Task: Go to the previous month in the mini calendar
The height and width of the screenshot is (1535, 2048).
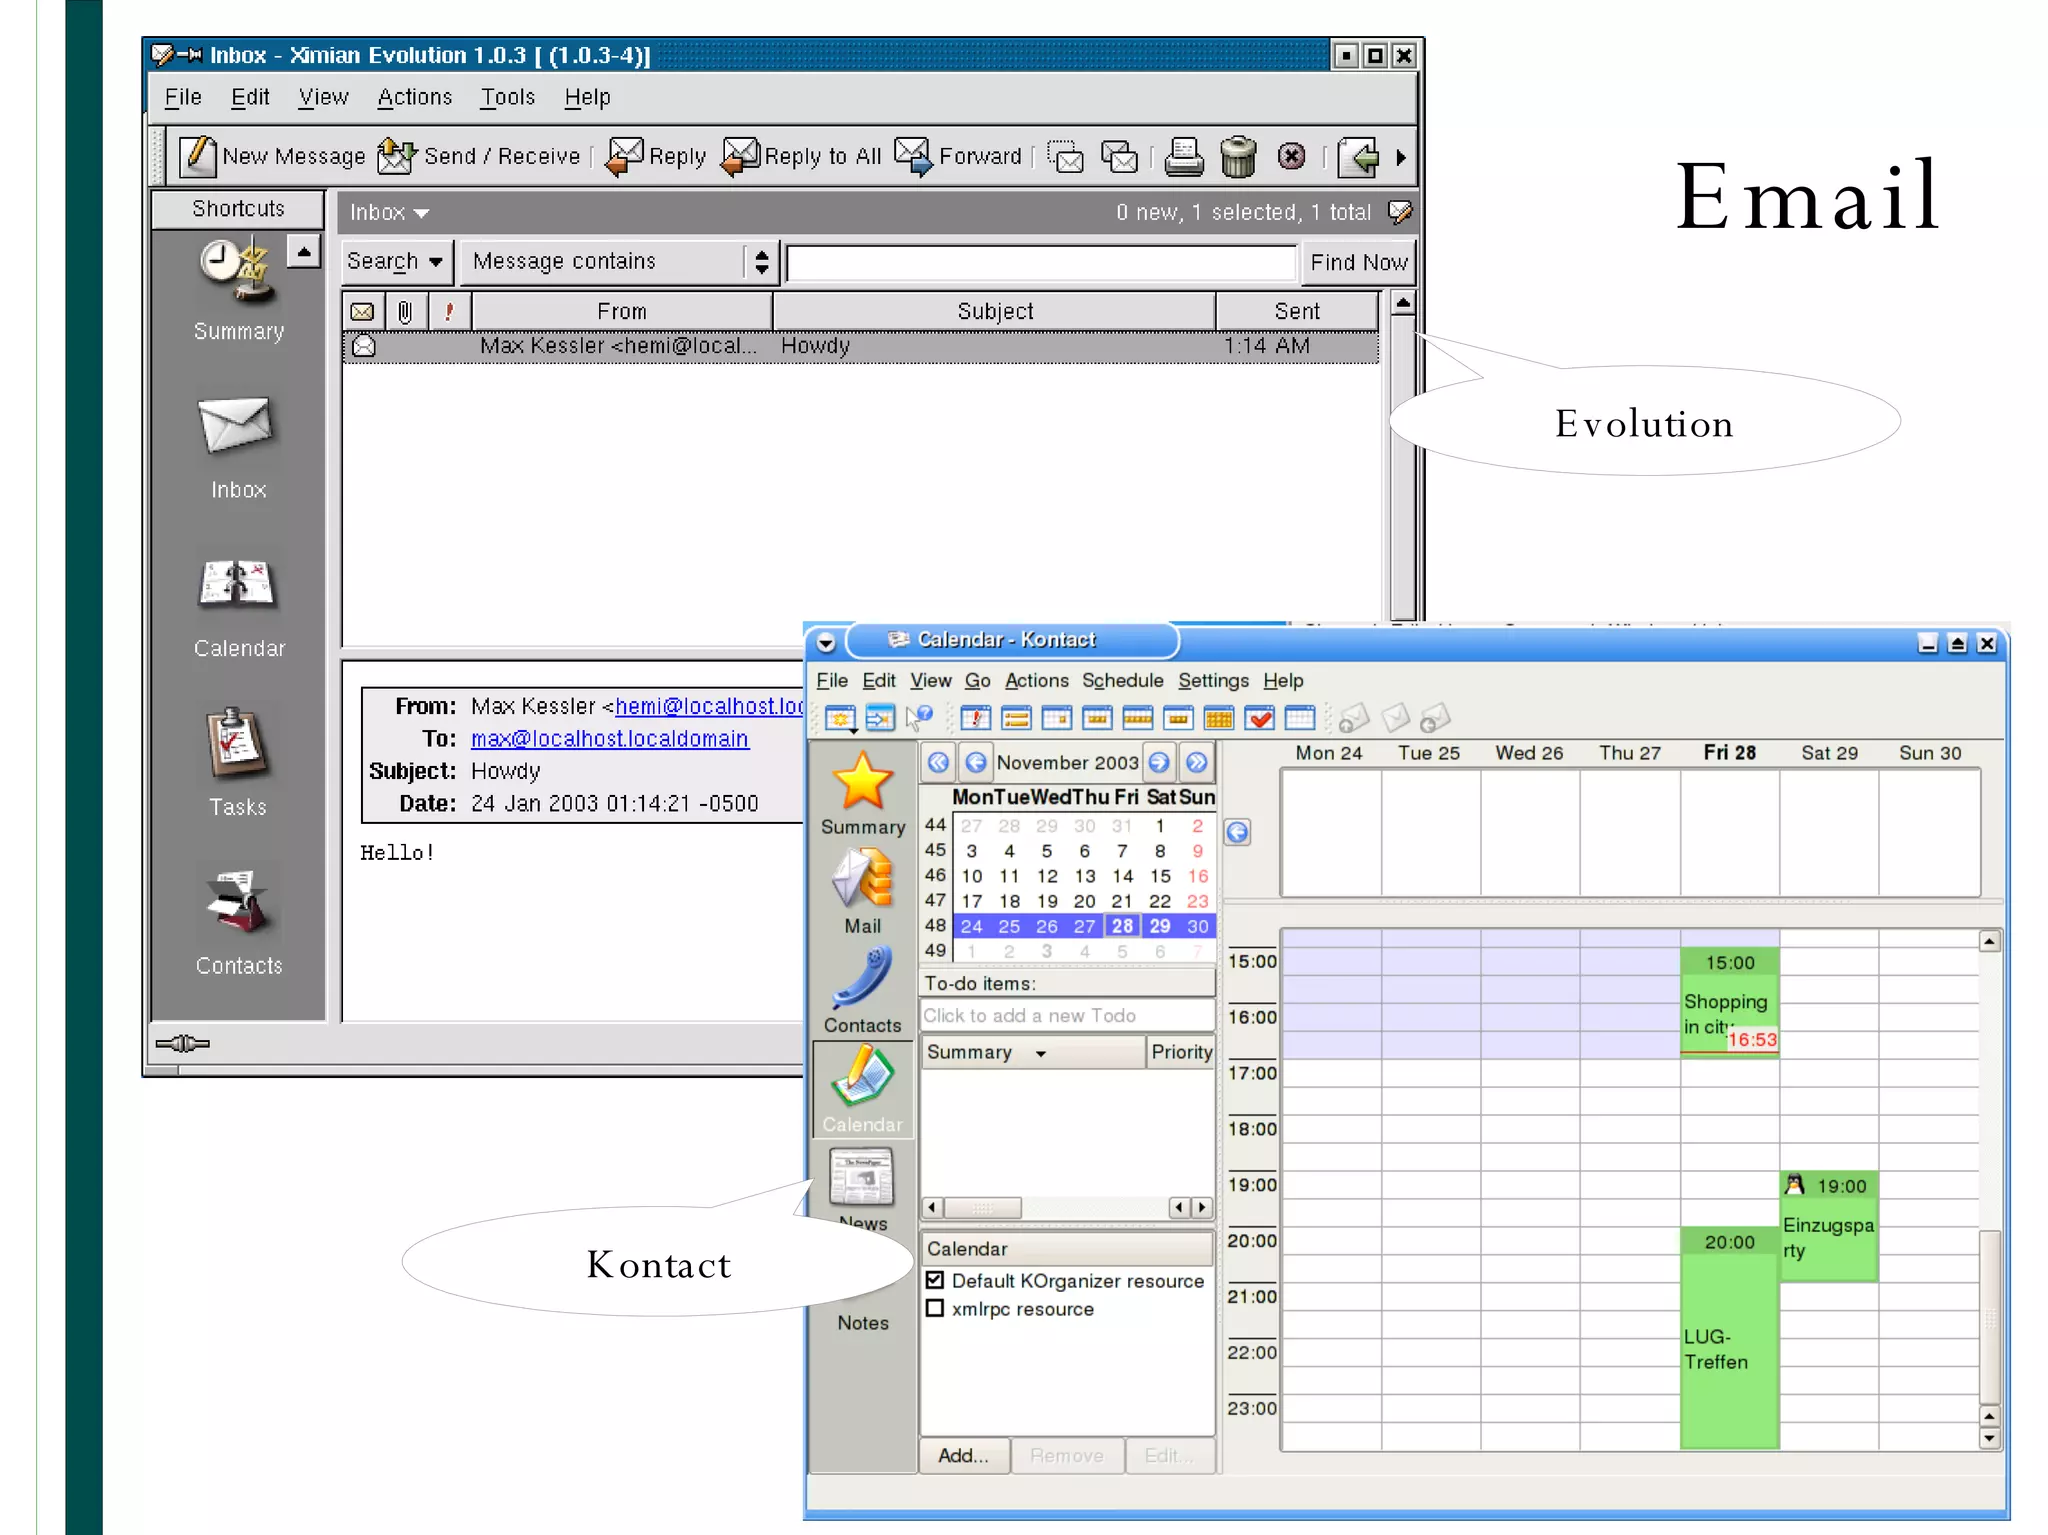Action: coord(976,763)
